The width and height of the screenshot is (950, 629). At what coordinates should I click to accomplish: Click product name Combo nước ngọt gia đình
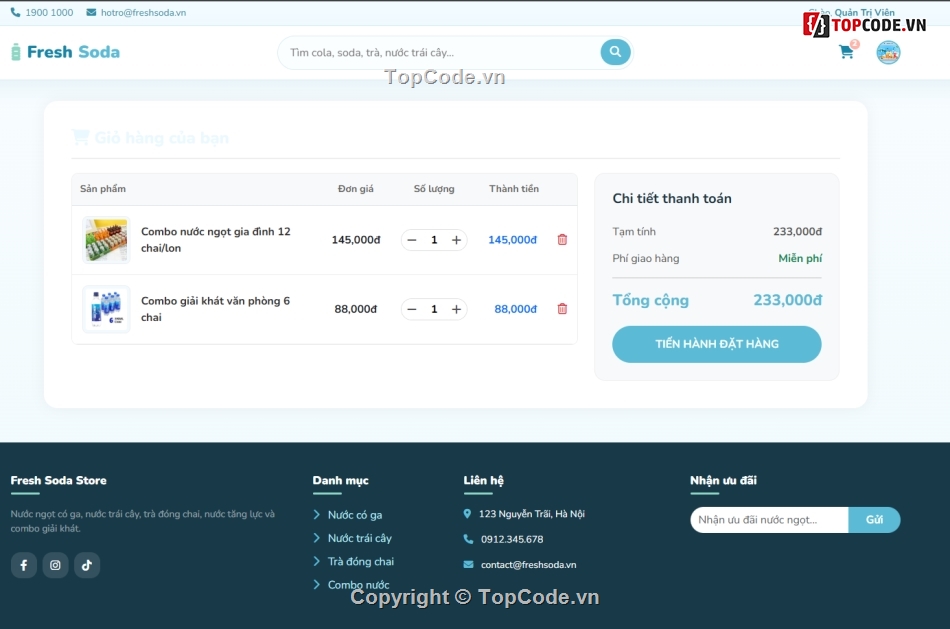[x=216, y=240]
